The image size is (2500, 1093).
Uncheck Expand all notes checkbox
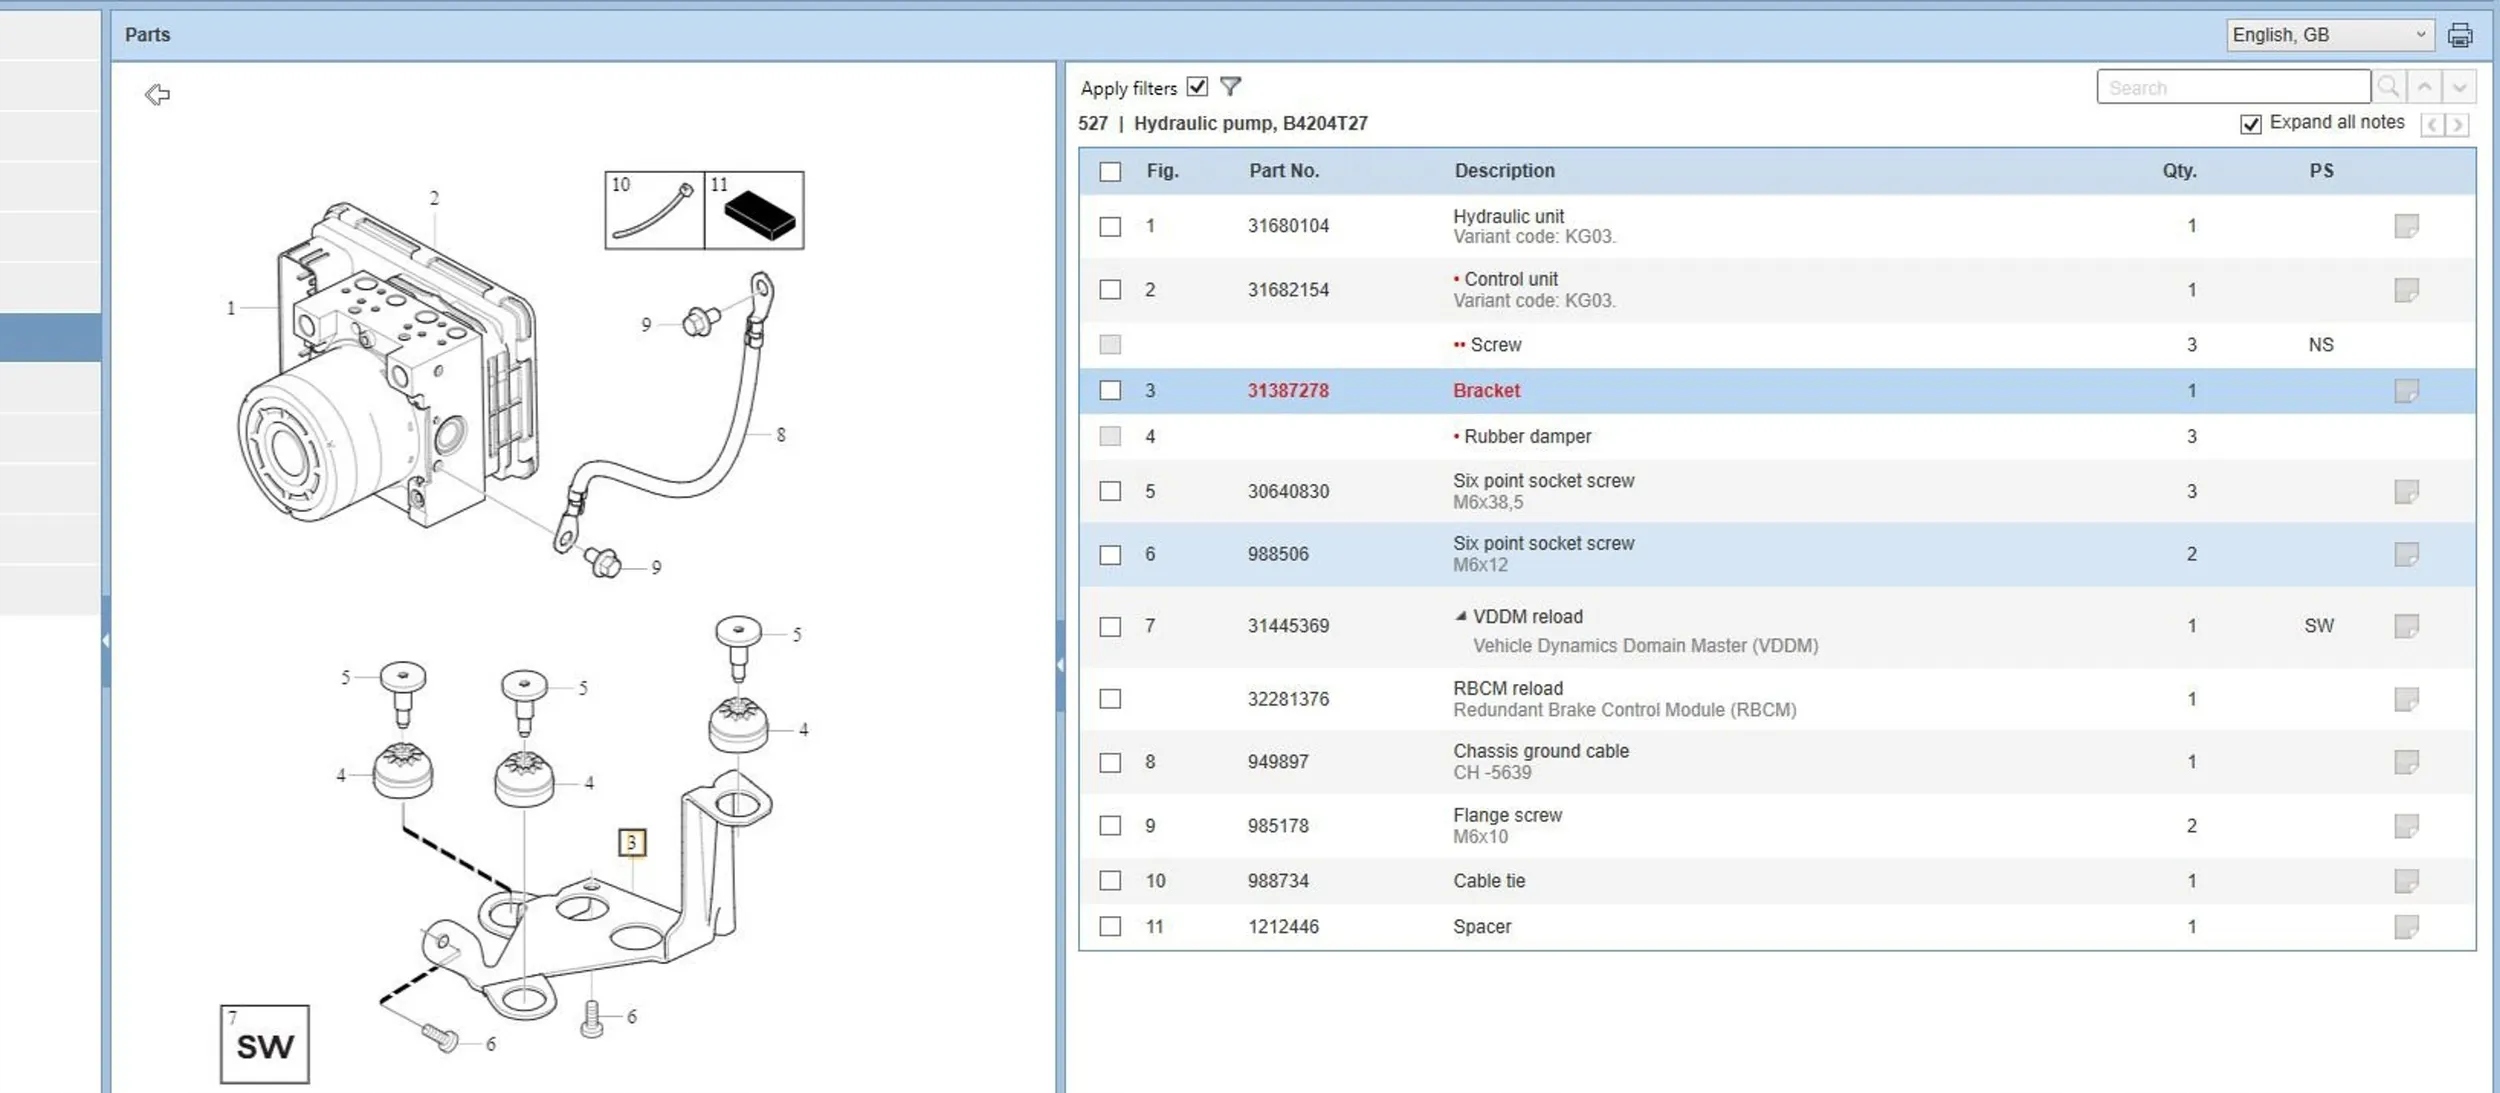point(2250,124)
